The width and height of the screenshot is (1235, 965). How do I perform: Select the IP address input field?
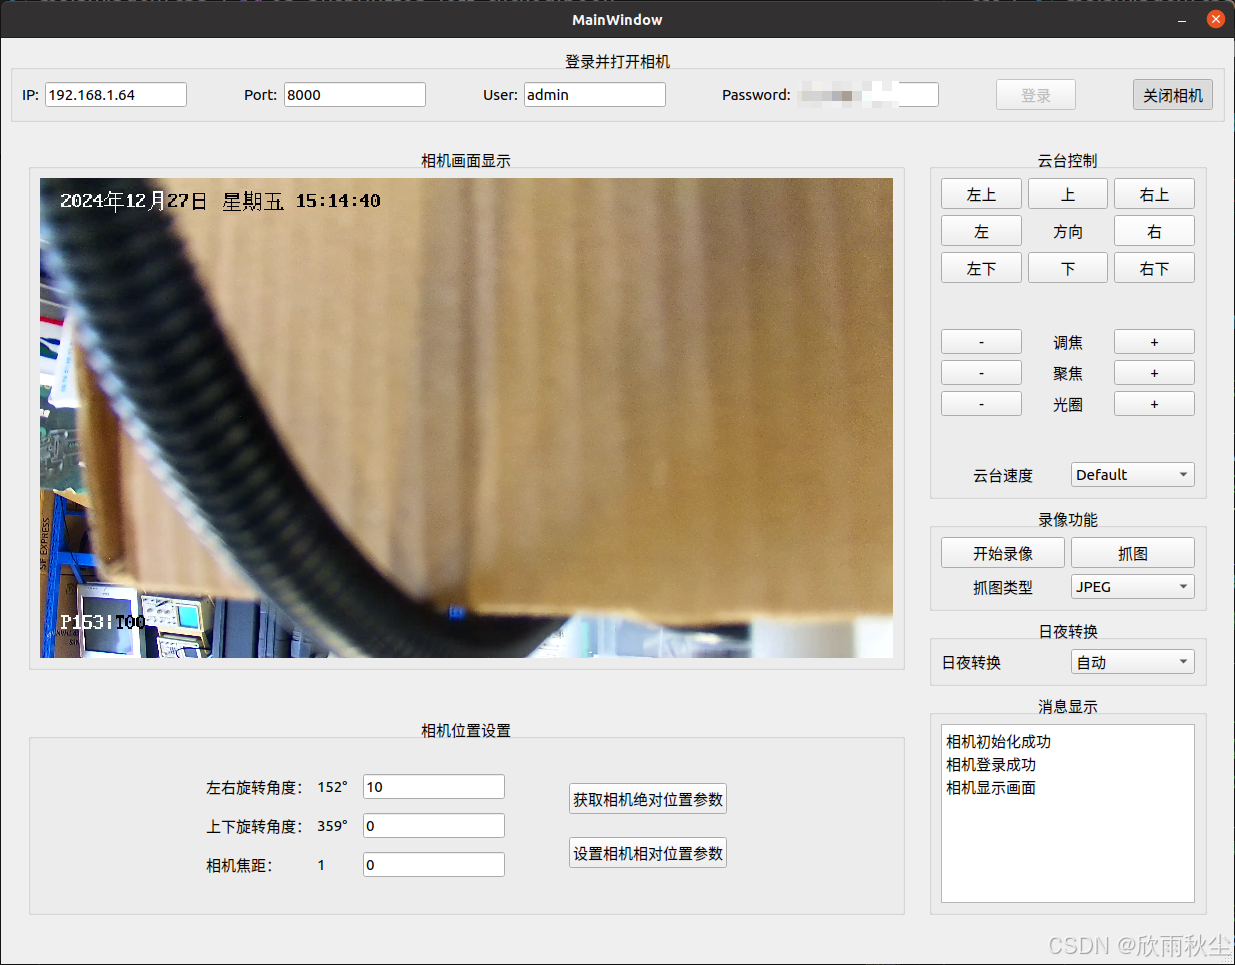(115, 94)
